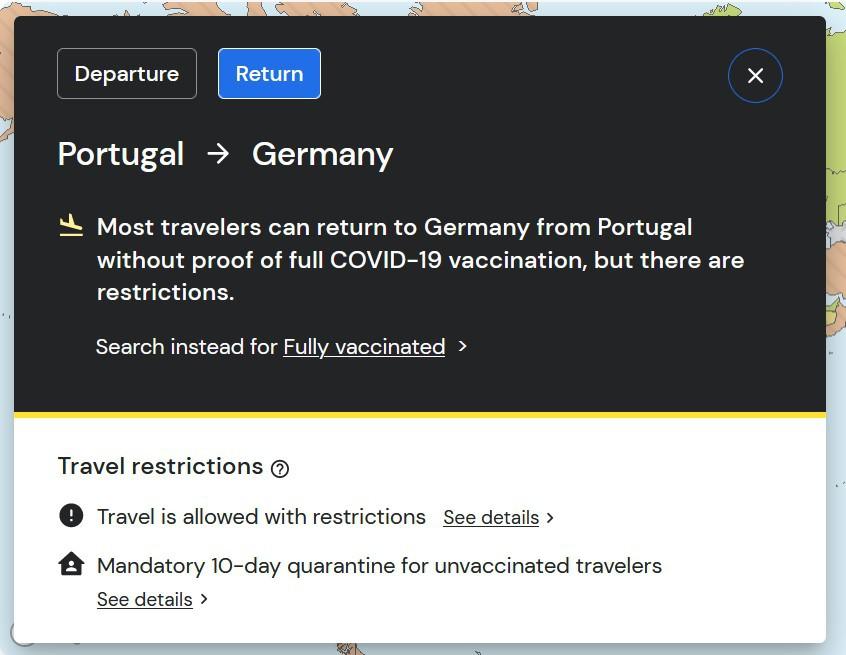Click the Portugal origin heading
The height and width of the screenshot is (655, 846).
pos(121,154)
